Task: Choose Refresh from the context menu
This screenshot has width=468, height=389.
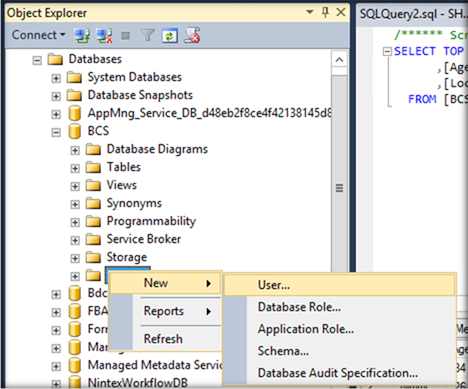Action: point(166,339)
